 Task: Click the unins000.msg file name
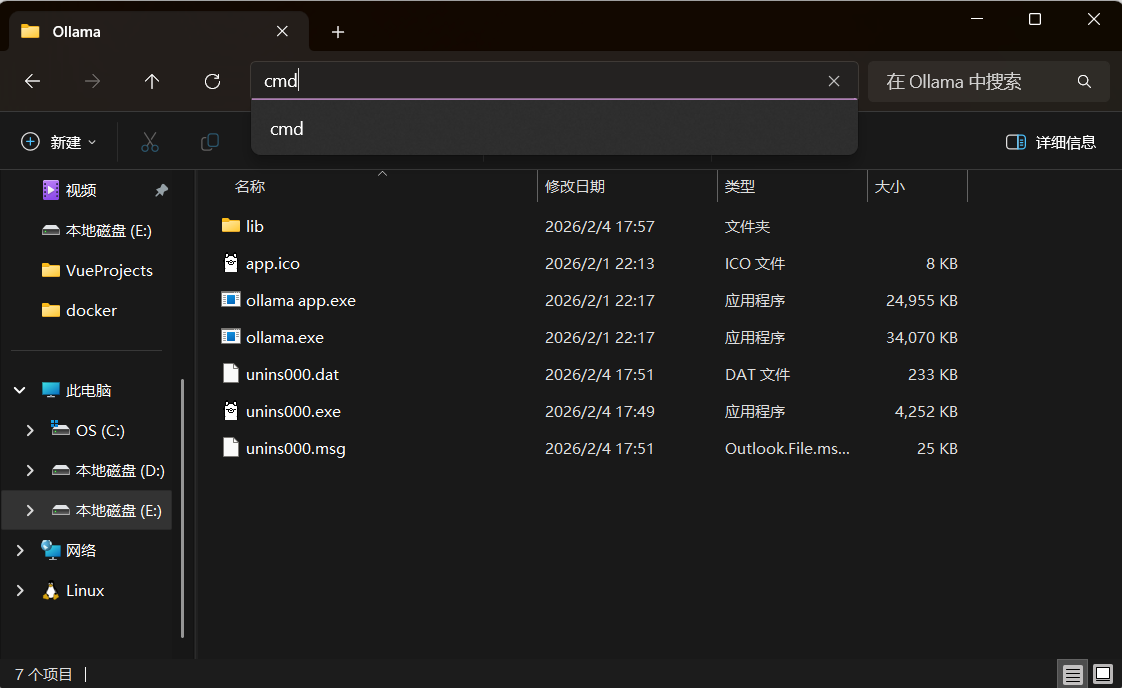tap(296, 448)
